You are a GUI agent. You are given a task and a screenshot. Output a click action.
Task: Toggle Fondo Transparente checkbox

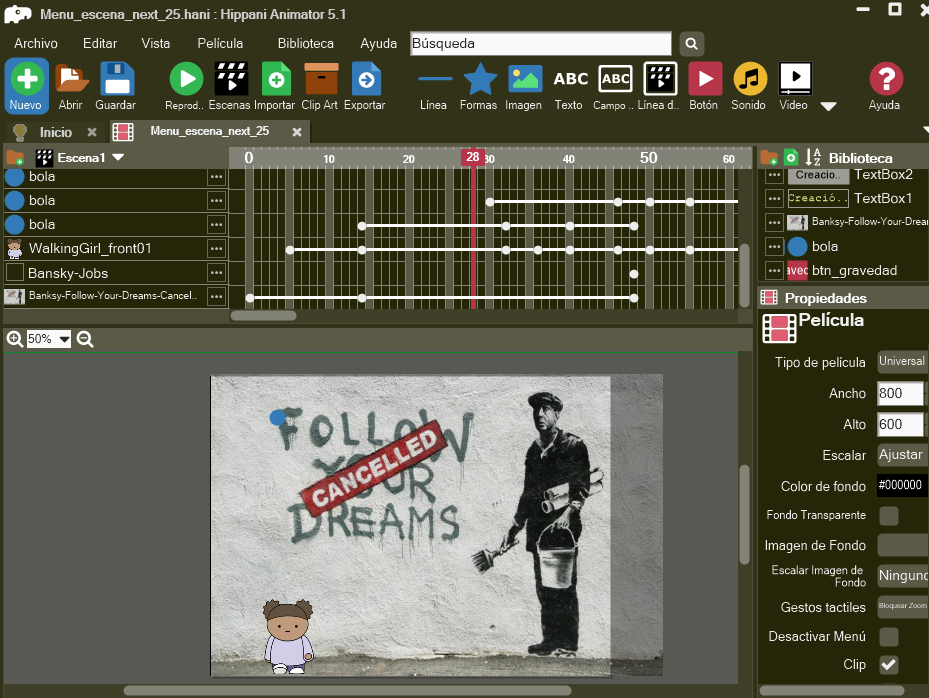click(889, 516)
